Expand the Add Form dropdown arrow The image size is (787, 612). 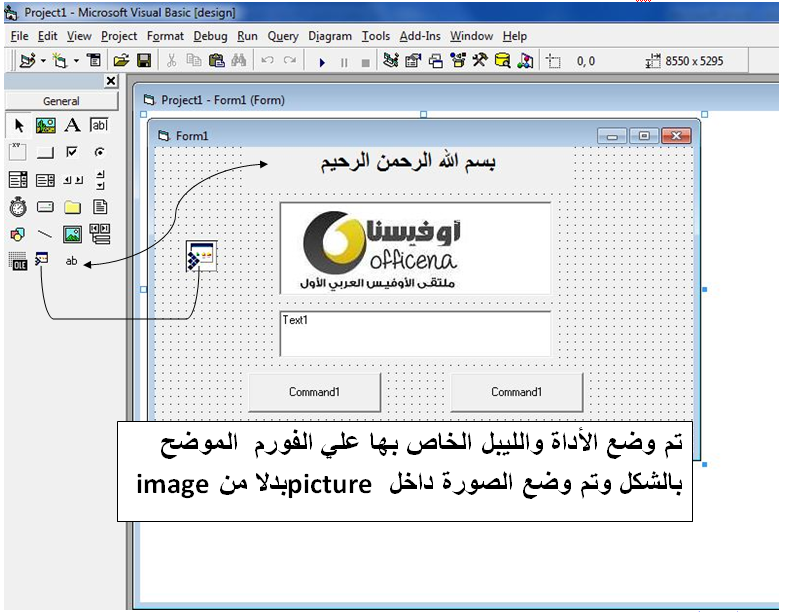tap(76, 61)
